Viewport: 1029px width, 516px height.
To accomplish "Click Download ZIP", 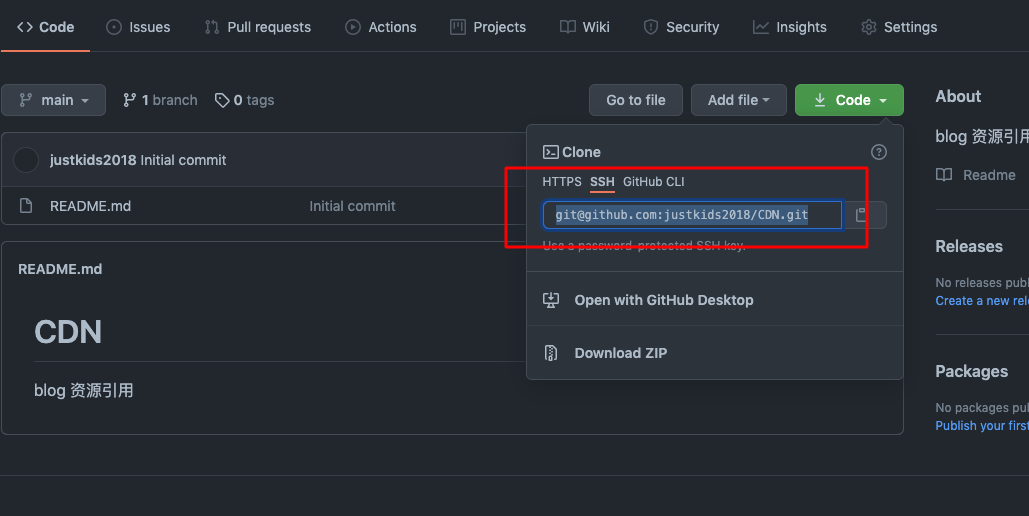I will [620, 353].
